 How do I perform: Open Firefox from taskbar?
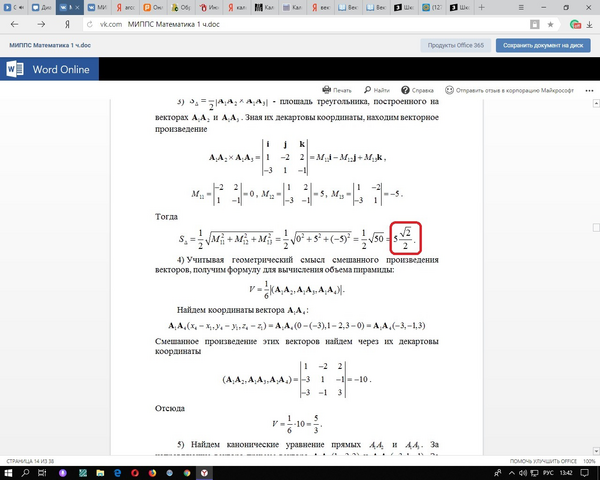pyautogui.click(x=152, y=473)
